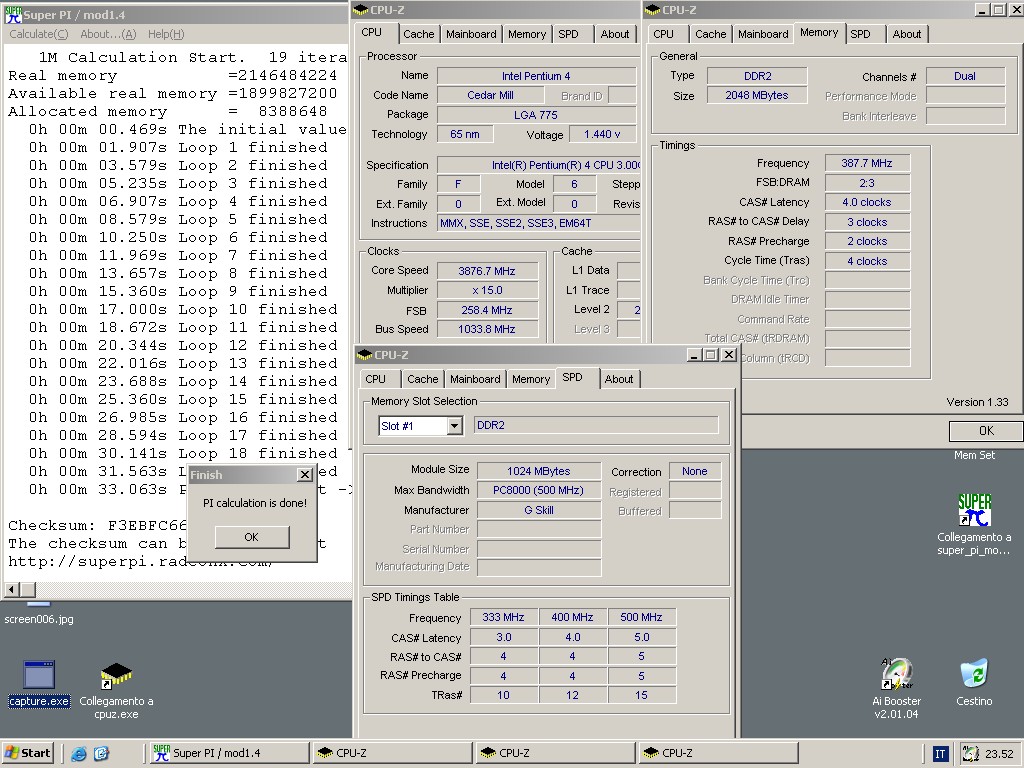Switch to Cache tab in CPU-Z Processor window
Viewport: 1024px width, 768px height.
click(418, 34)
